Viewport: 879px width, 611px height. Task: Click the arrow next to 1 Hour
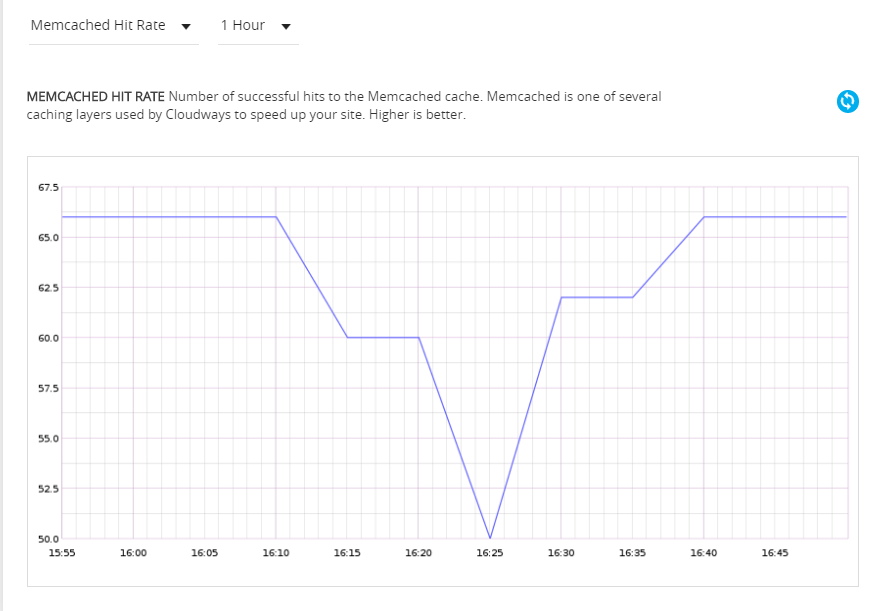286,27
